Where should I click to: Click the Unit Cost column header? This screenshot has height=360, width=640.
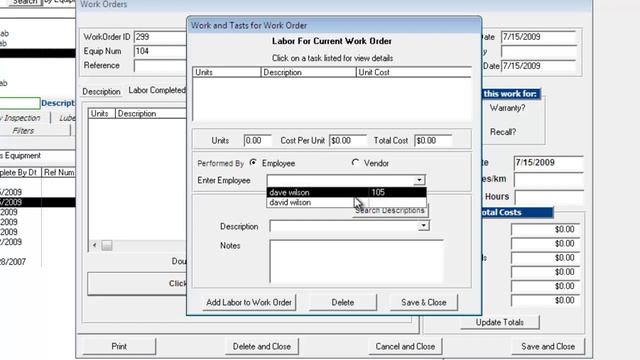(413, 72)
